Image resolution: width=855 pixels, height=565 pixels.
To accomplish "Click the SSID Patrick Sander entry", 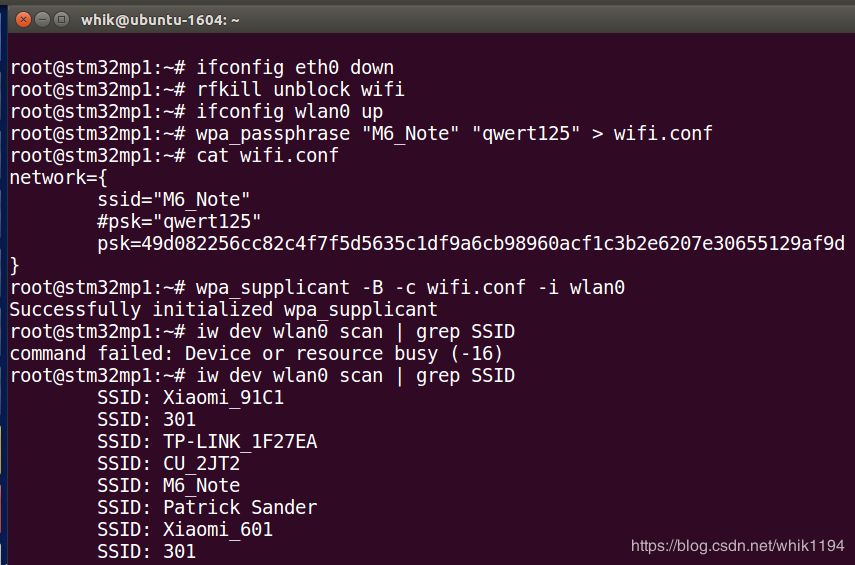I will (207, 507).
